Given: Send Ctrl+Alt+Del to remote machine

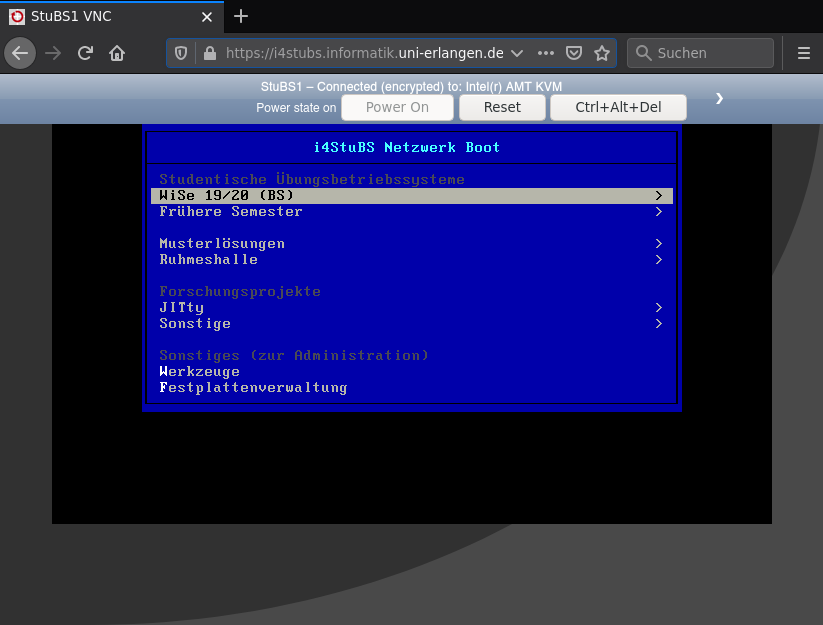Looking at the screenshot, I should pyautogui.click(x=618, y=107).
